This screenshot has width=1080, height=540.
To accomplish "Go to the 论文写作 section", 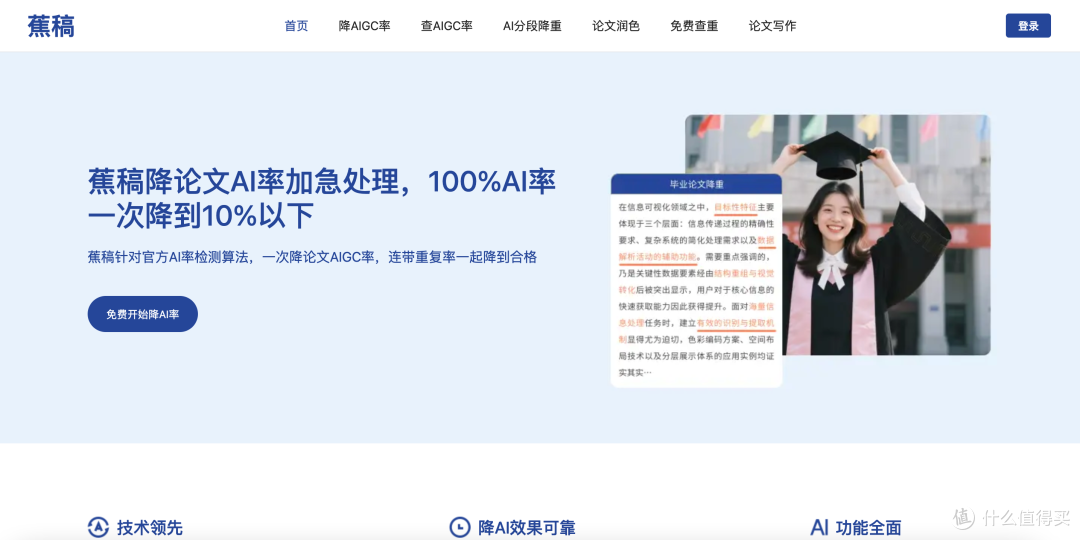I will click(x=772, y=26).
